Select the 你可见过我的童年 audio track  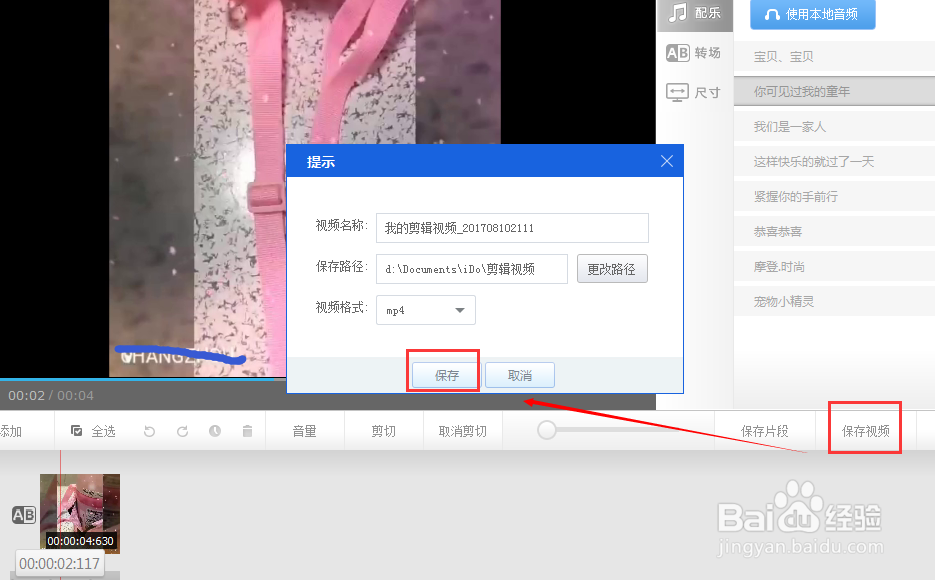point(833,90)
